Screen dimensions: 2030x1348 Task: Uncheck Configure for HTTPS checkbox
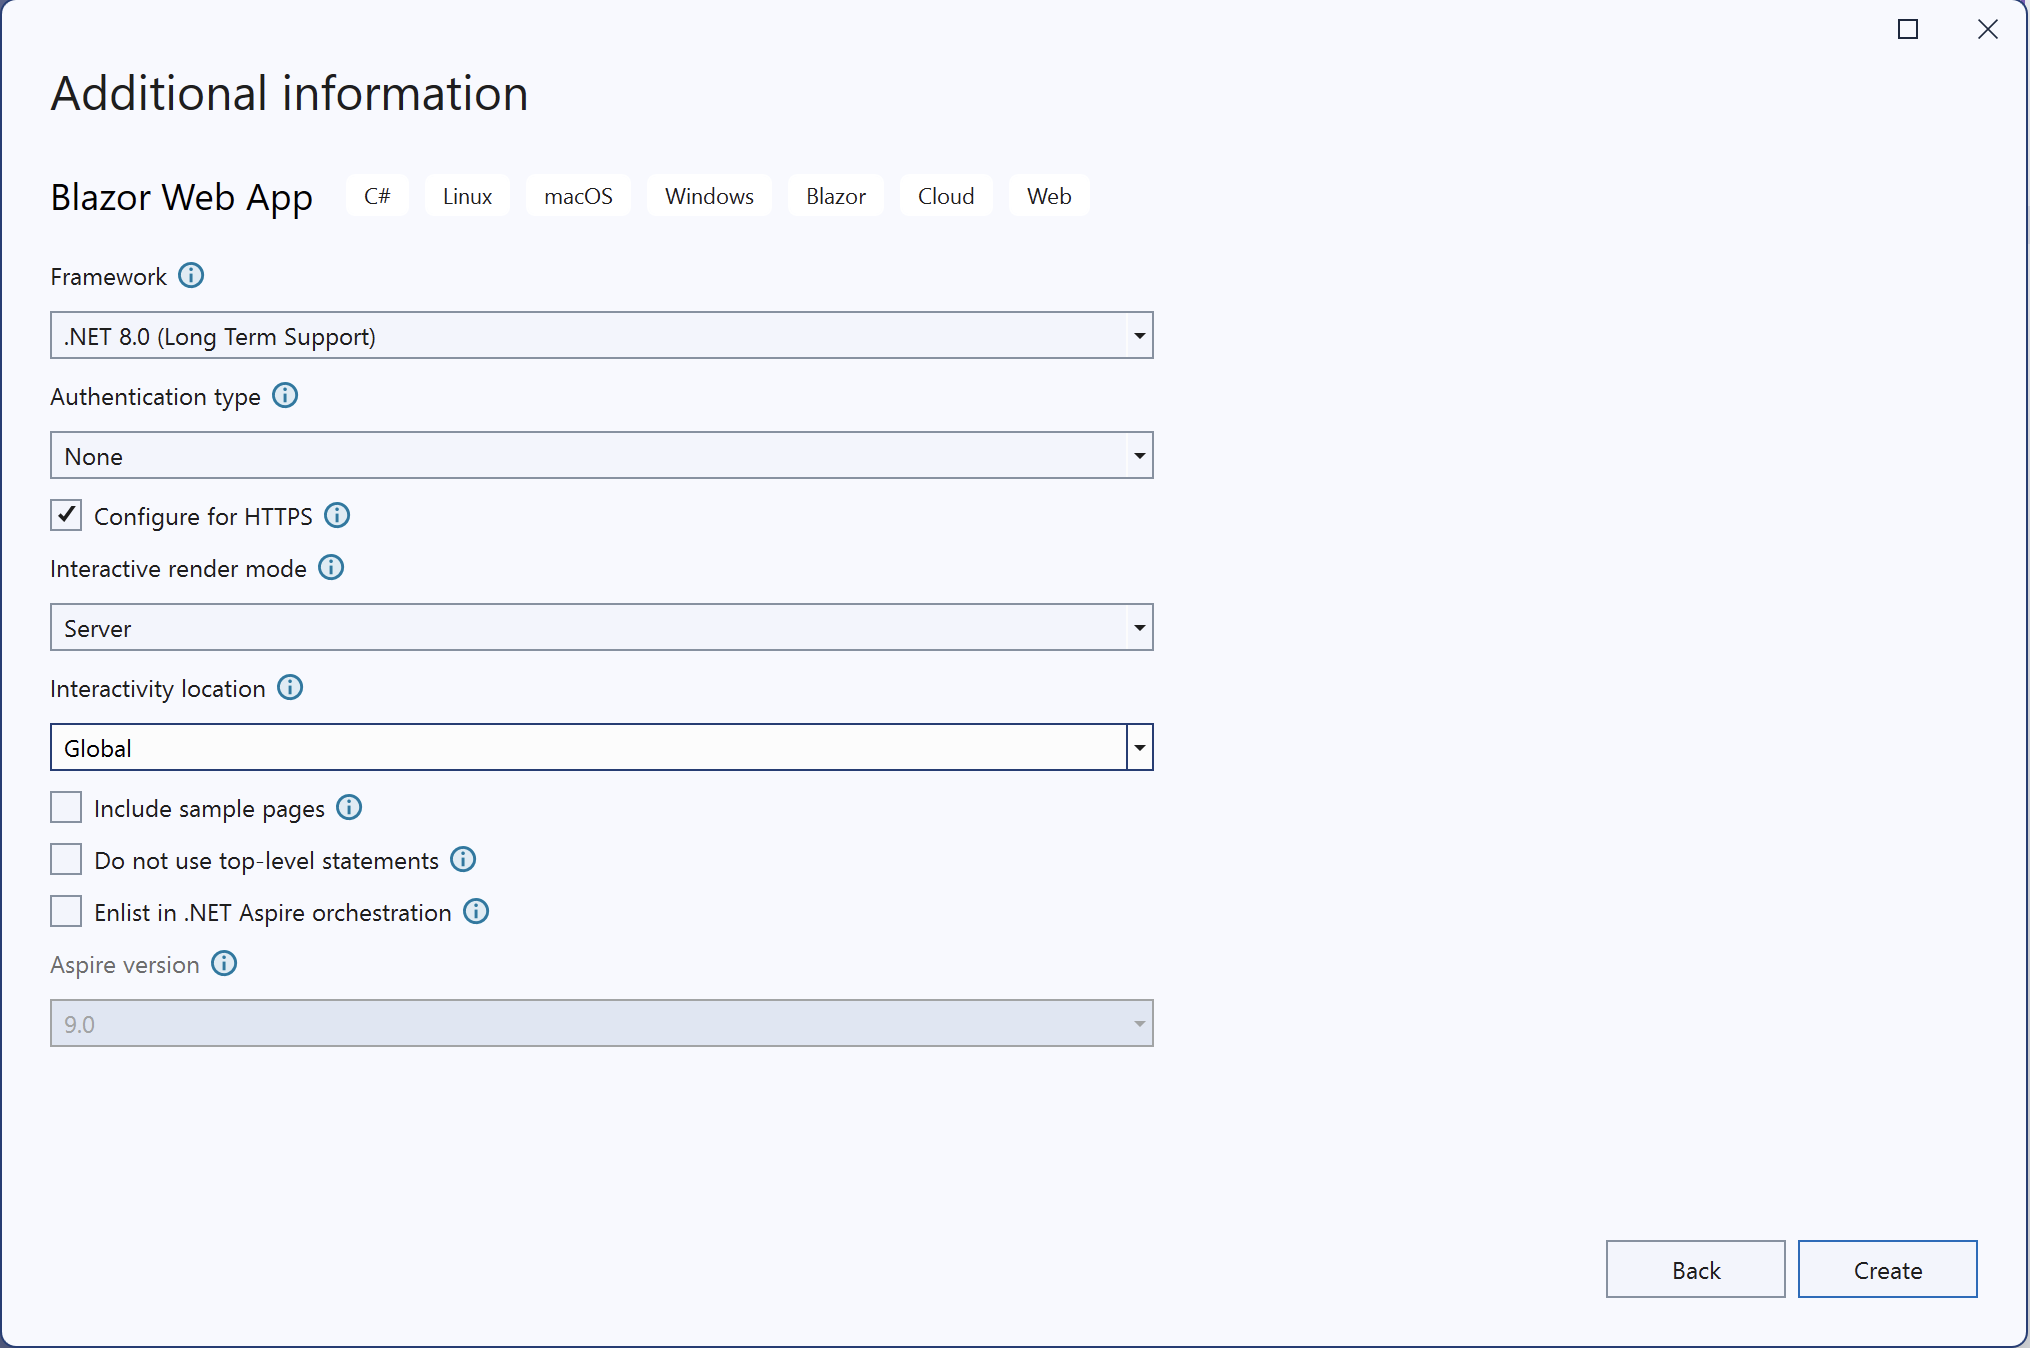[x=66, y=515]
